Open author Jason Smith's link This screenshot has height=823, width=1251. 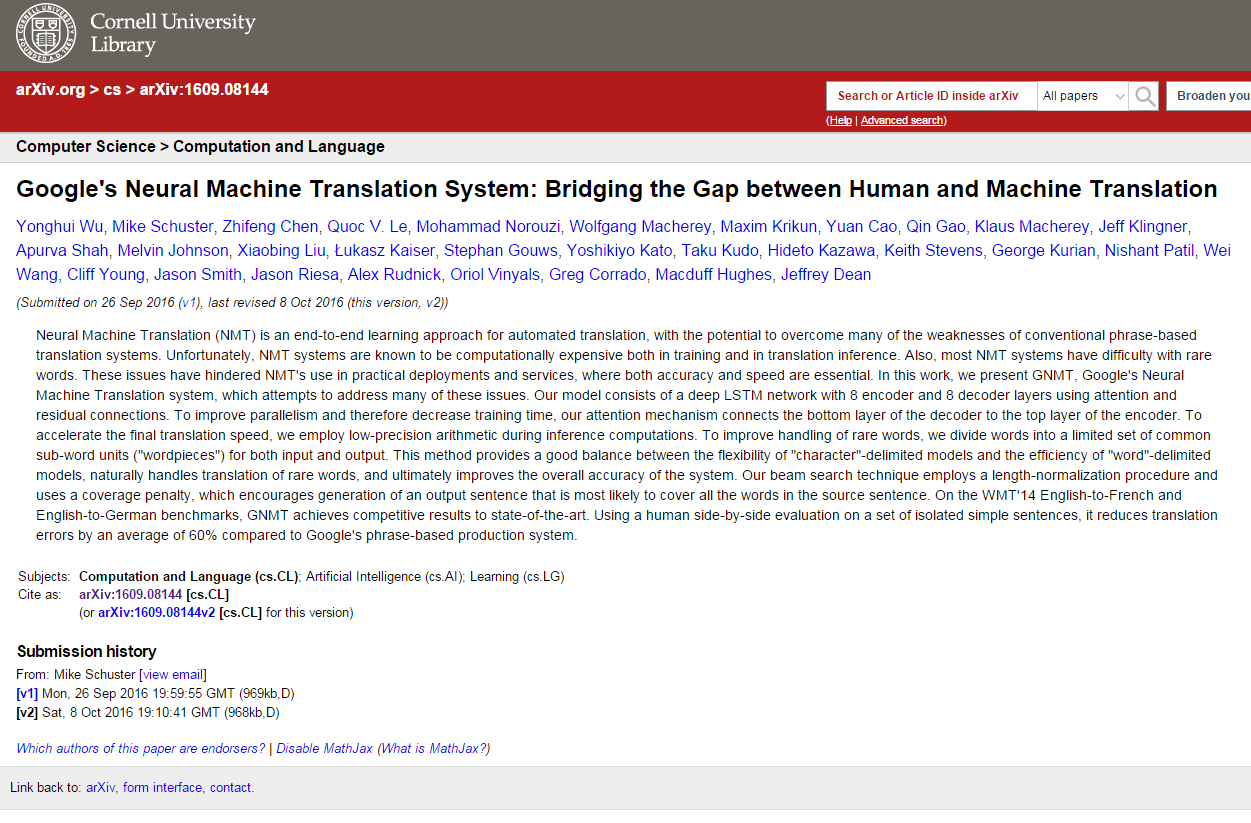tap(198, 274)
